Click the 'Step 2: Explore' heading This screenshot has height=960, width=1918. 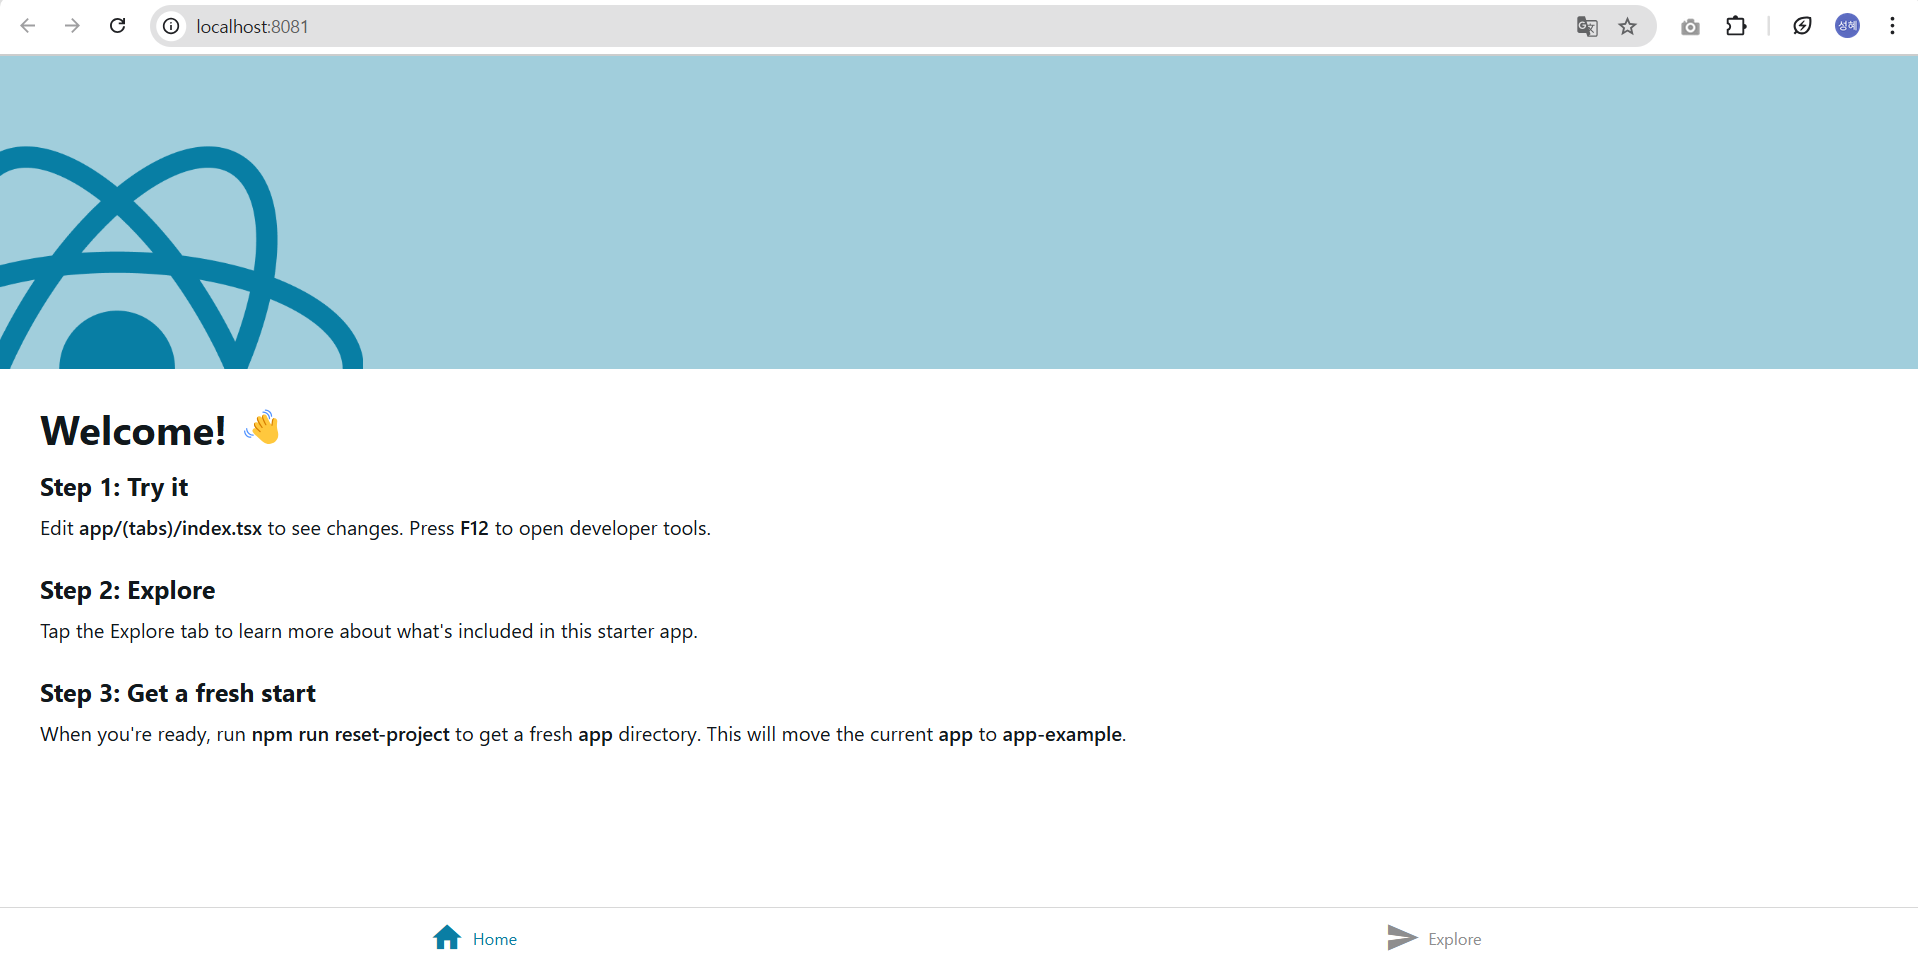coord(127,590)
